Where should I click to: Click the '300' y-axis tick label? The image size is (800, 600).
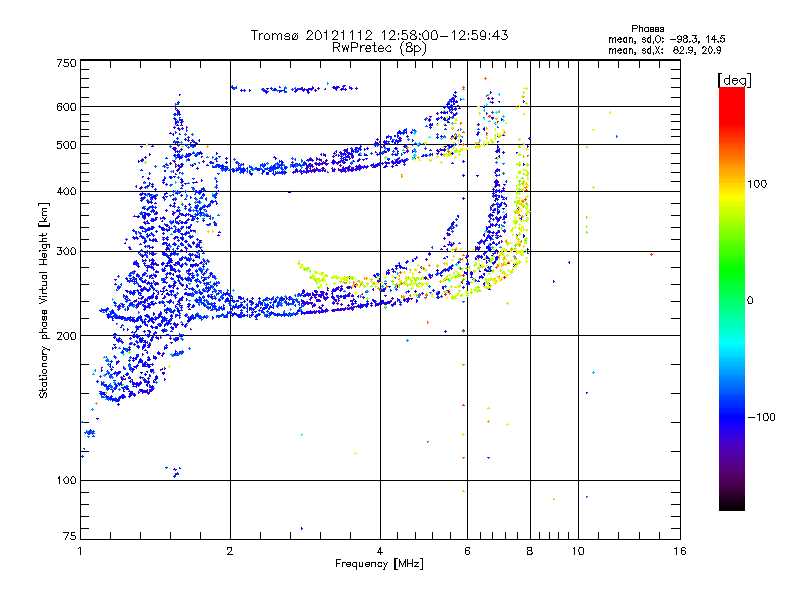(66, 251)
